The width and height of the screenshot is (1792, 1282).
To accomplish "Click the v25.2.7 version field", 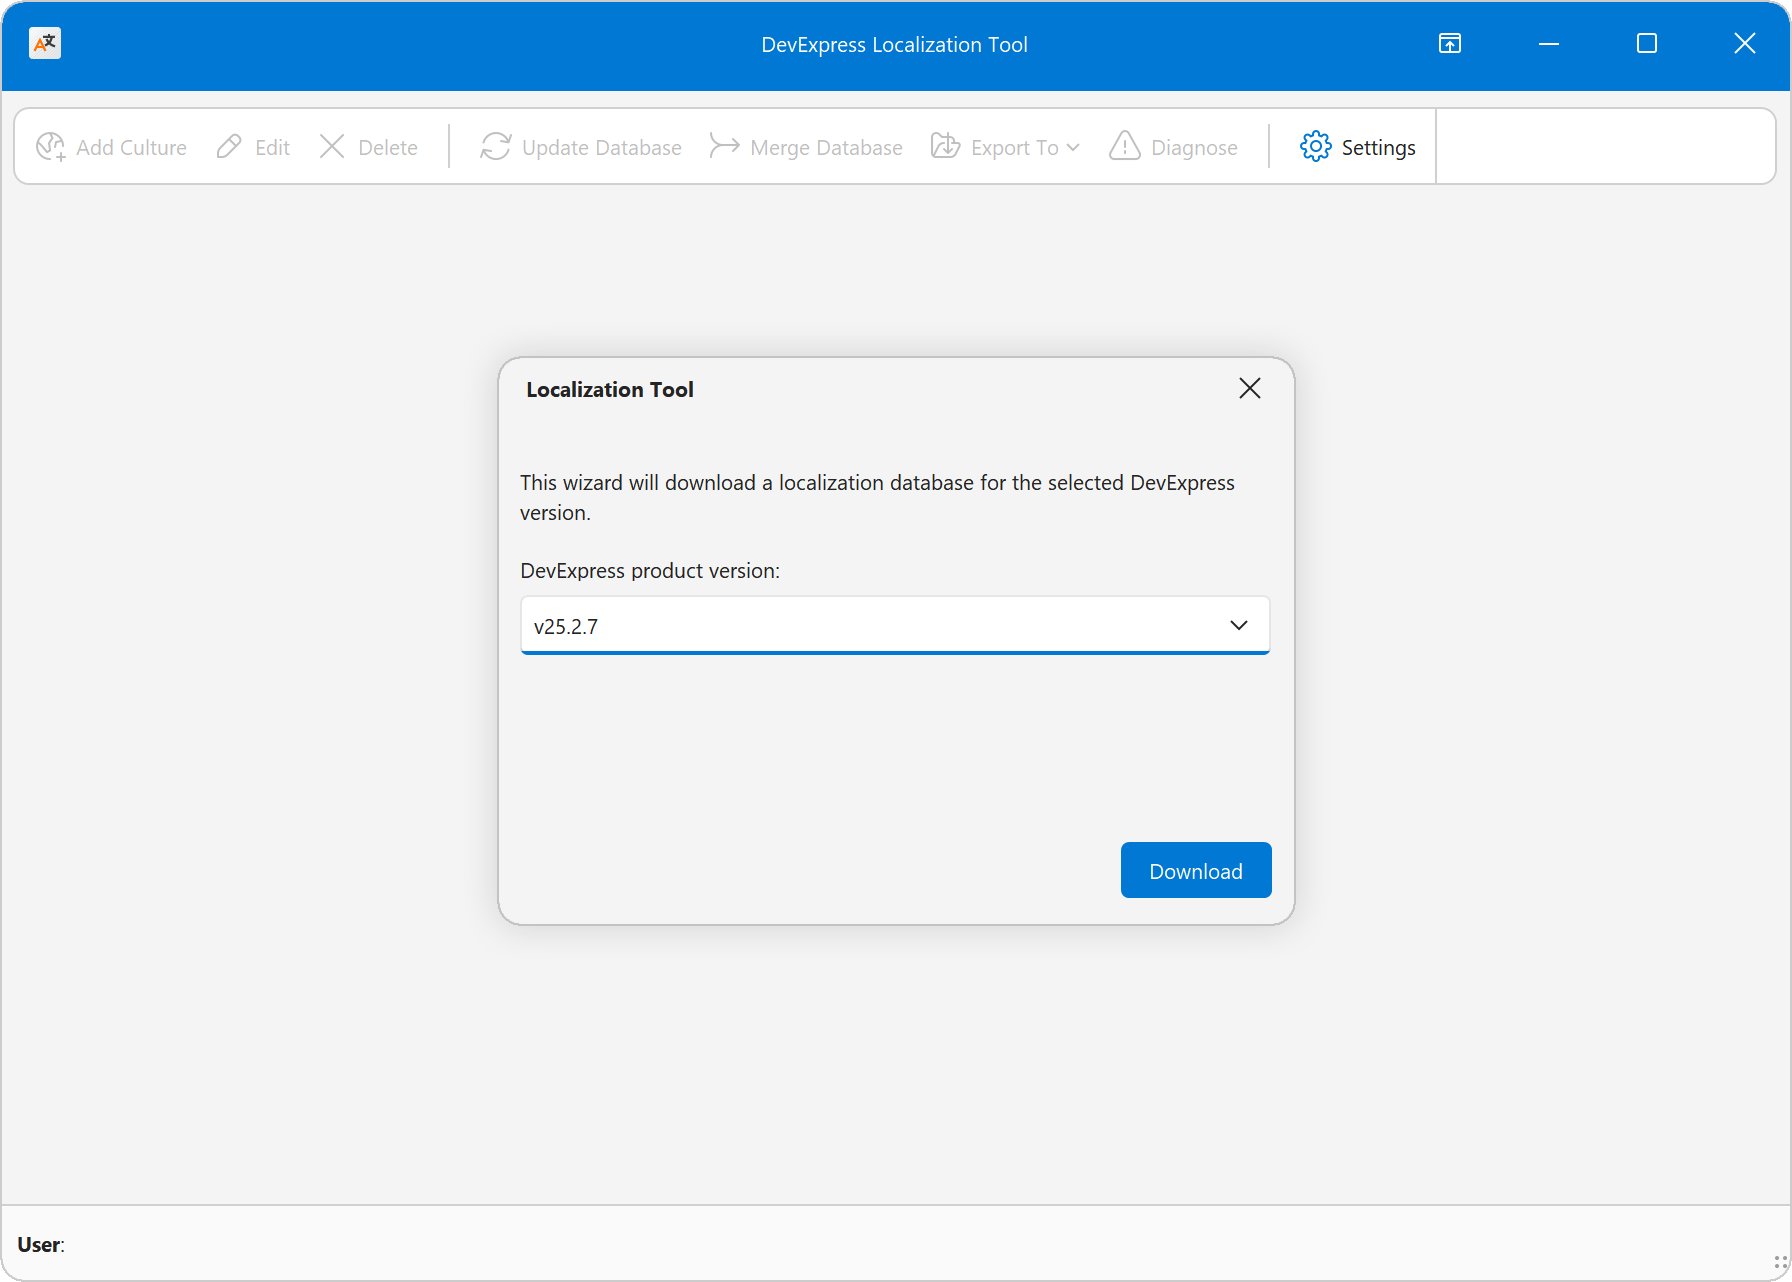I will pyautogui.click(x=895, y=626).
